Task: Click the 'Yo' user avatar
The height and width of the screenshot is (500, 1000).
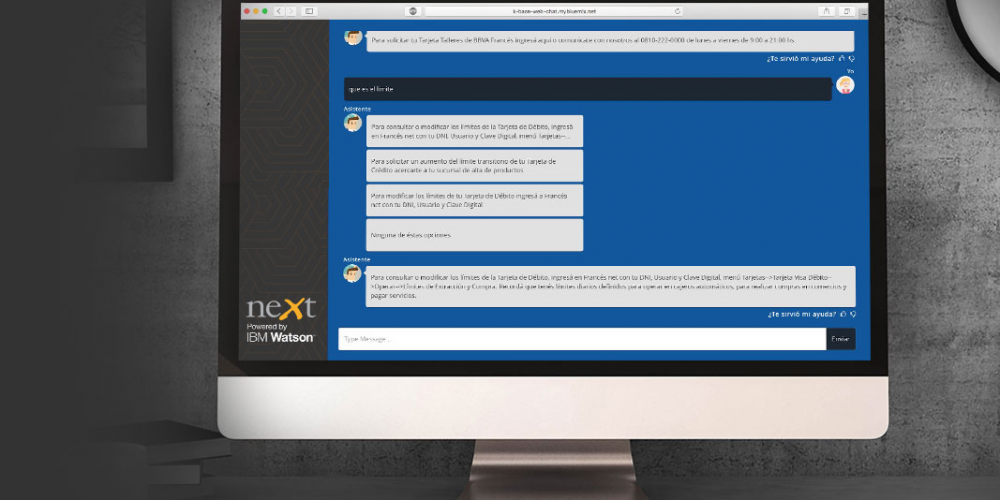Action: tap(845, 85)
